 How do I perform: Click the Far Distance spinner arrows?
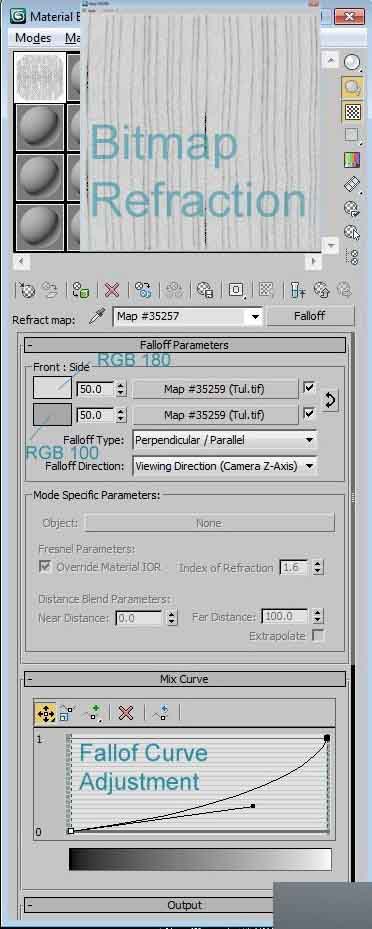pyautogui.click(x=318, y=617)
